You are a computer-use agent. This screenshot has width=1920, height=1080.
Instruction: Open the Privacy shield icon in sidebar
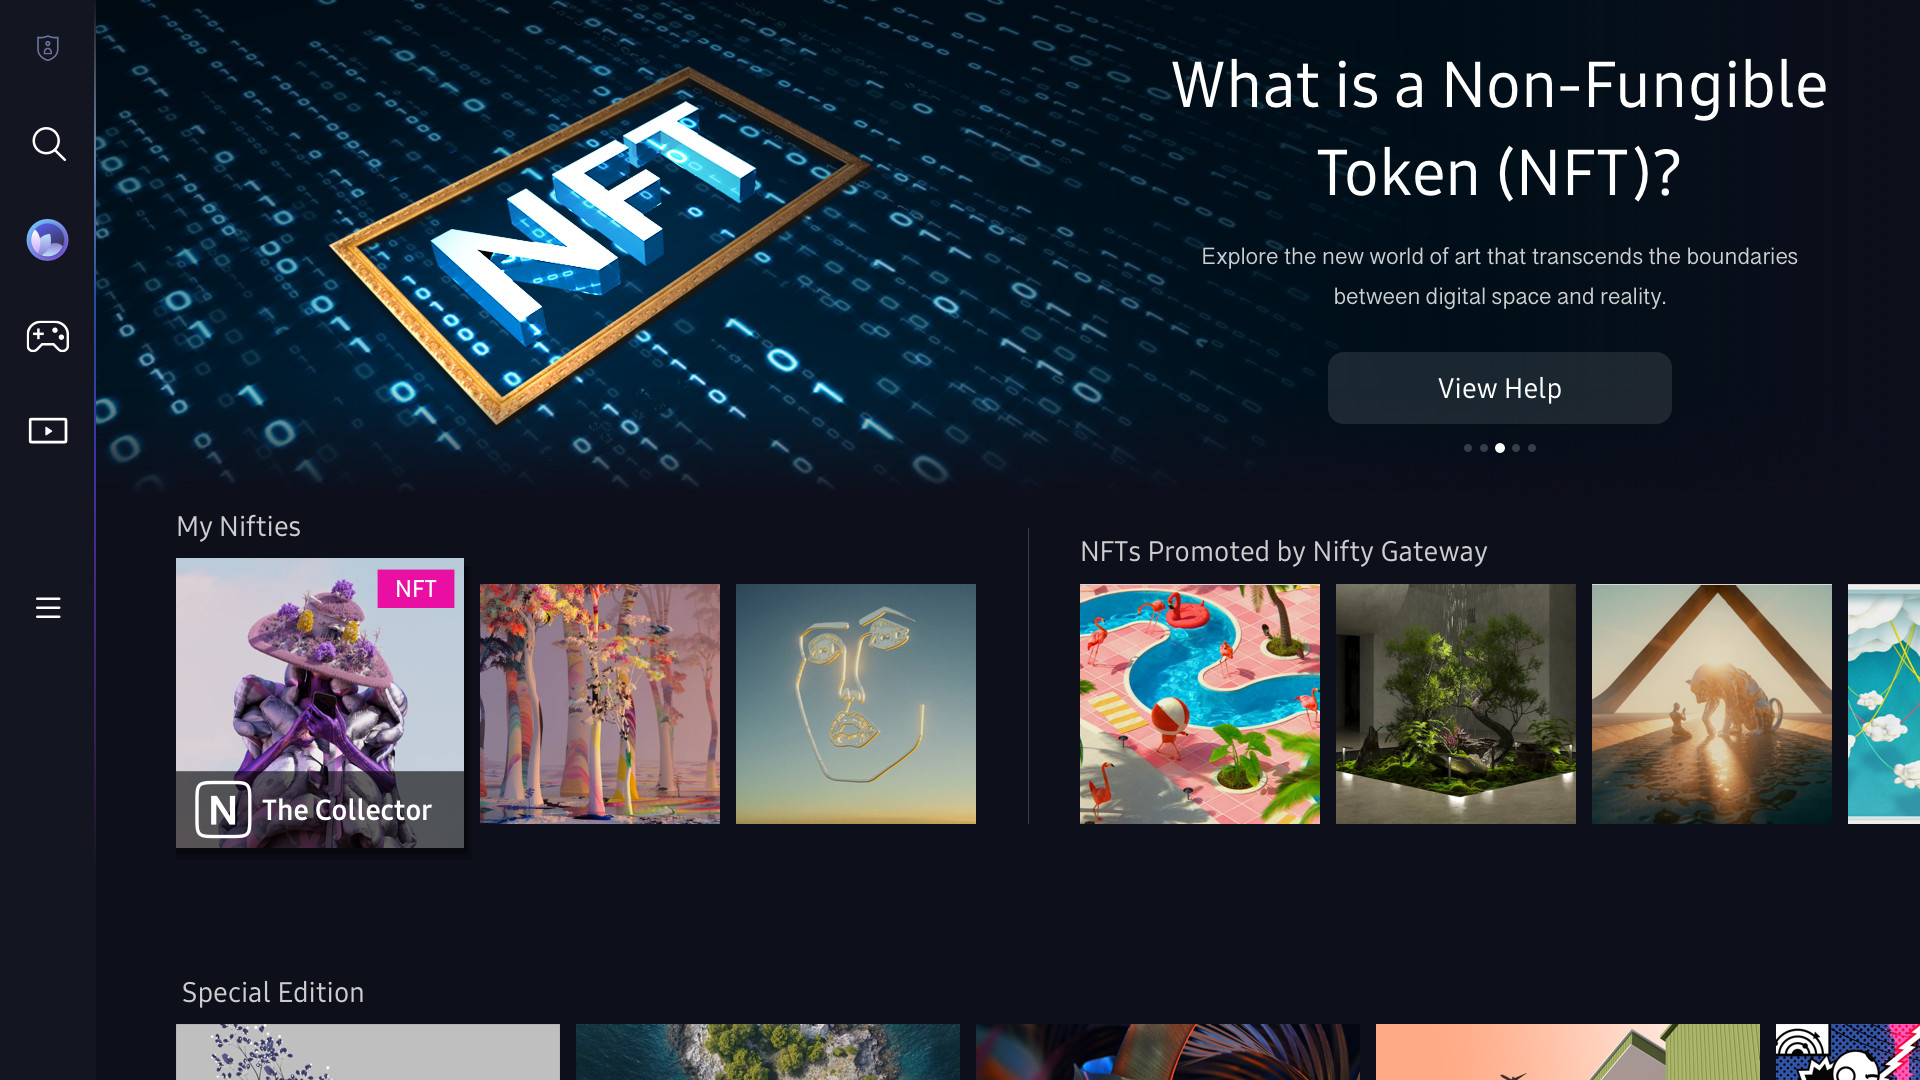48,48
